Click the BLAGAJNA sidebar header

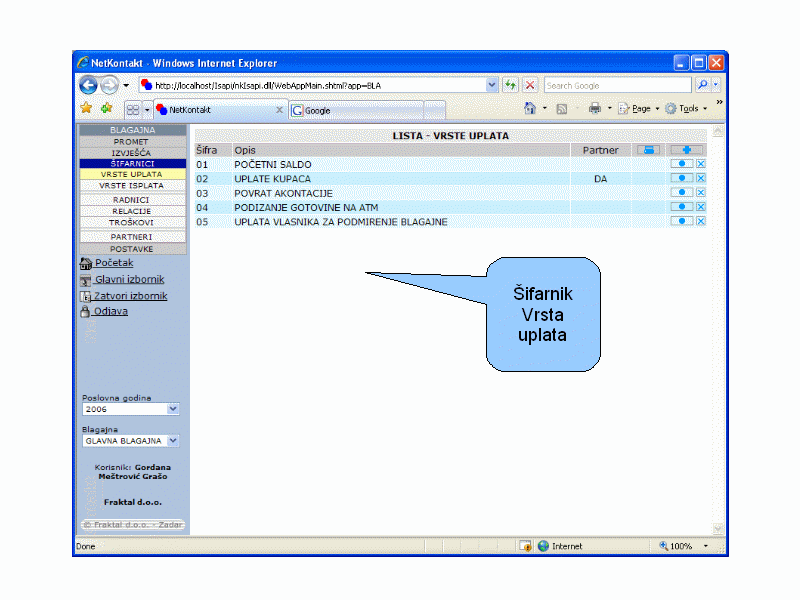coord(133,130)
